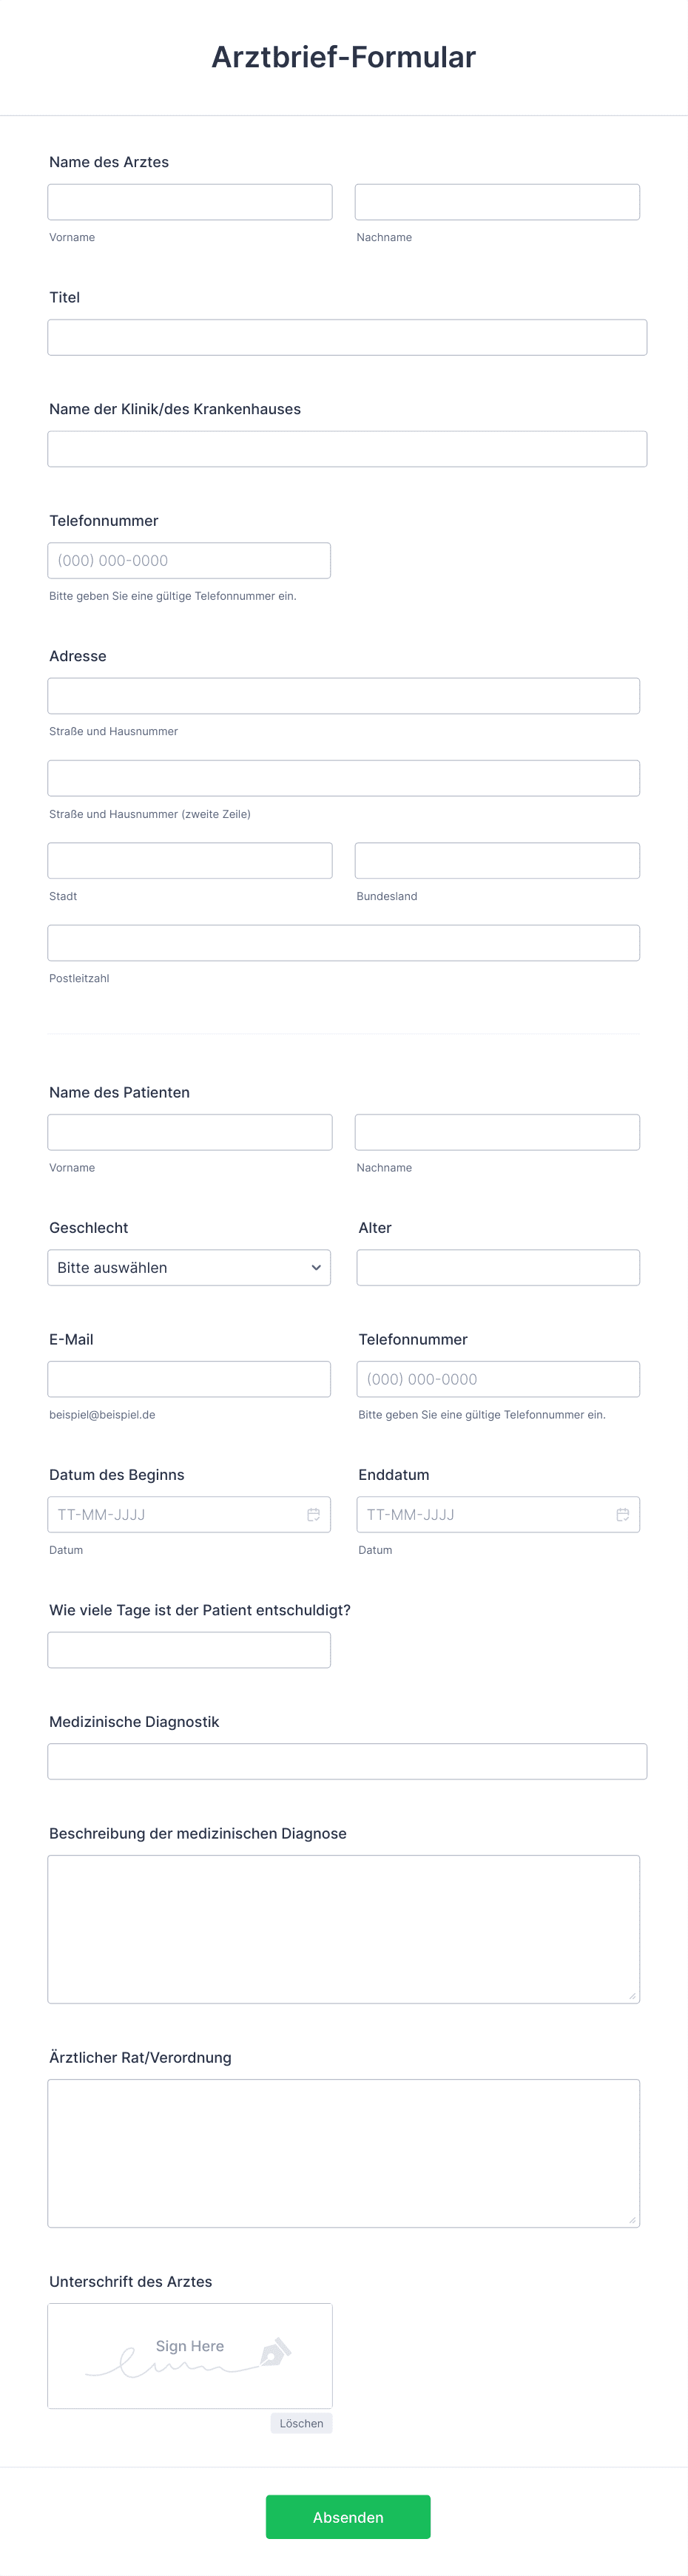Open the calendar icon for Datum des Beginns
Screen dimensions: 688x2576
[x=314, y=1514]
